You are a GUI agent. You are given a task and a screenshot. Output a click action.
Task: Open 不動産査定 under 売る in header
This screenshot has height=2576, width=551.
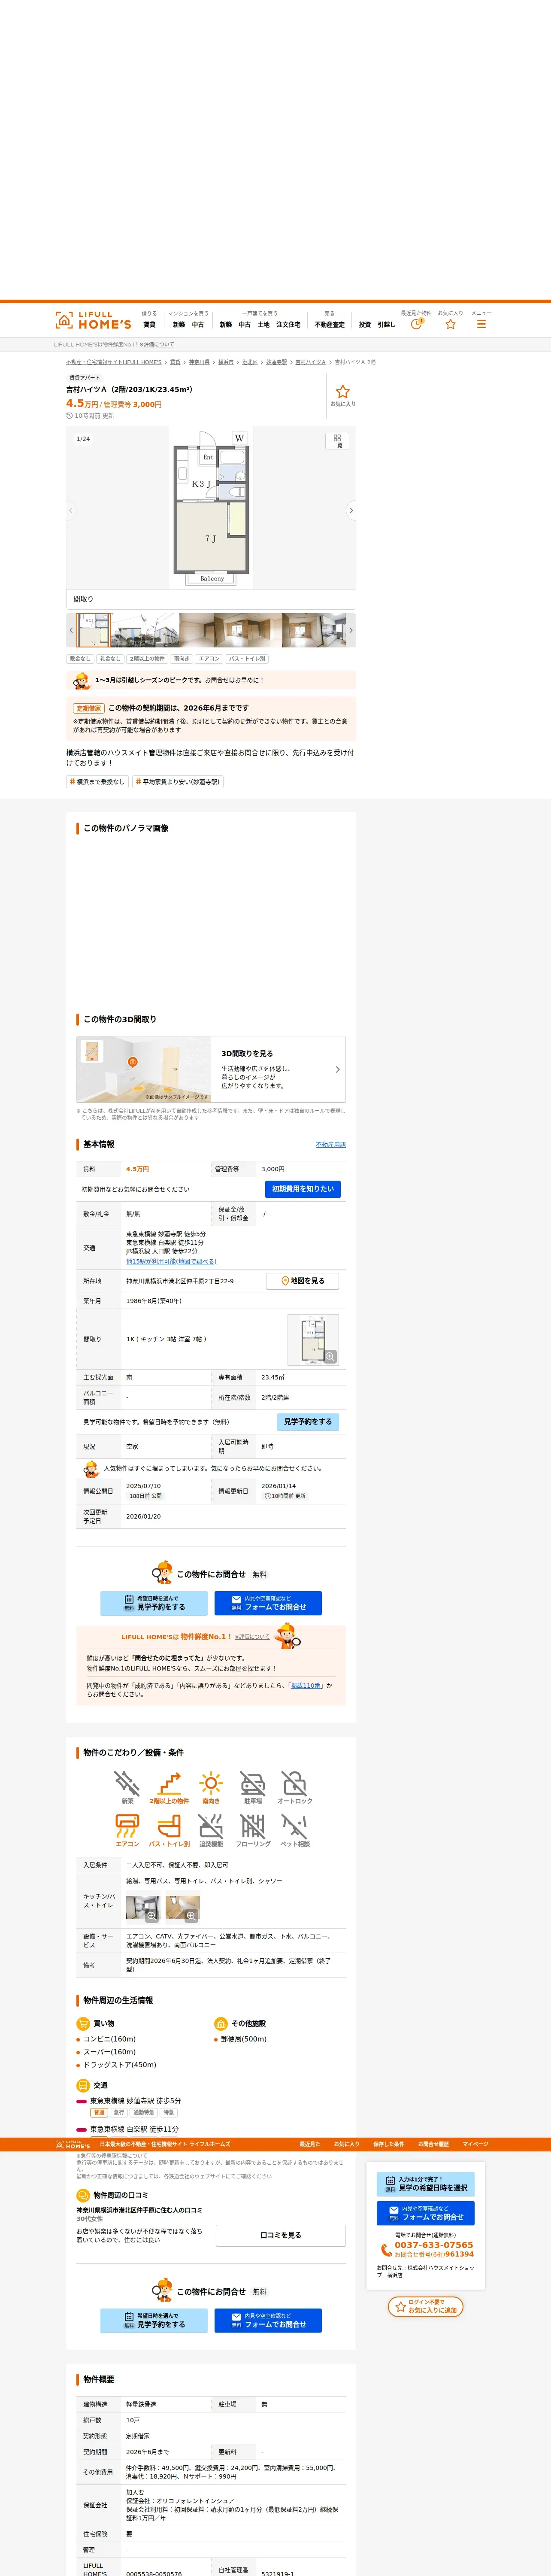tap(329, 324)
